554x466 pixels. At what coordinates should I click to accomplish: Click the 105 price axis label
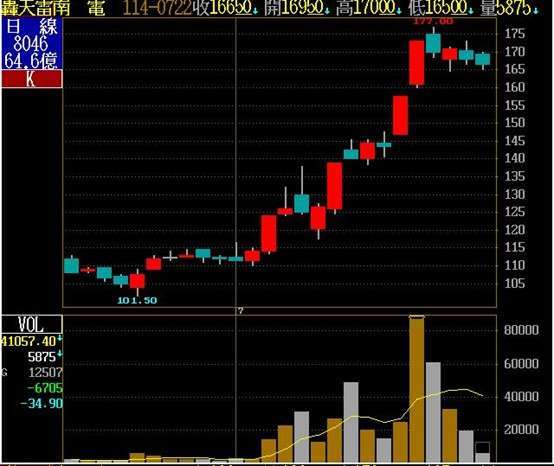tap(514, 283)
